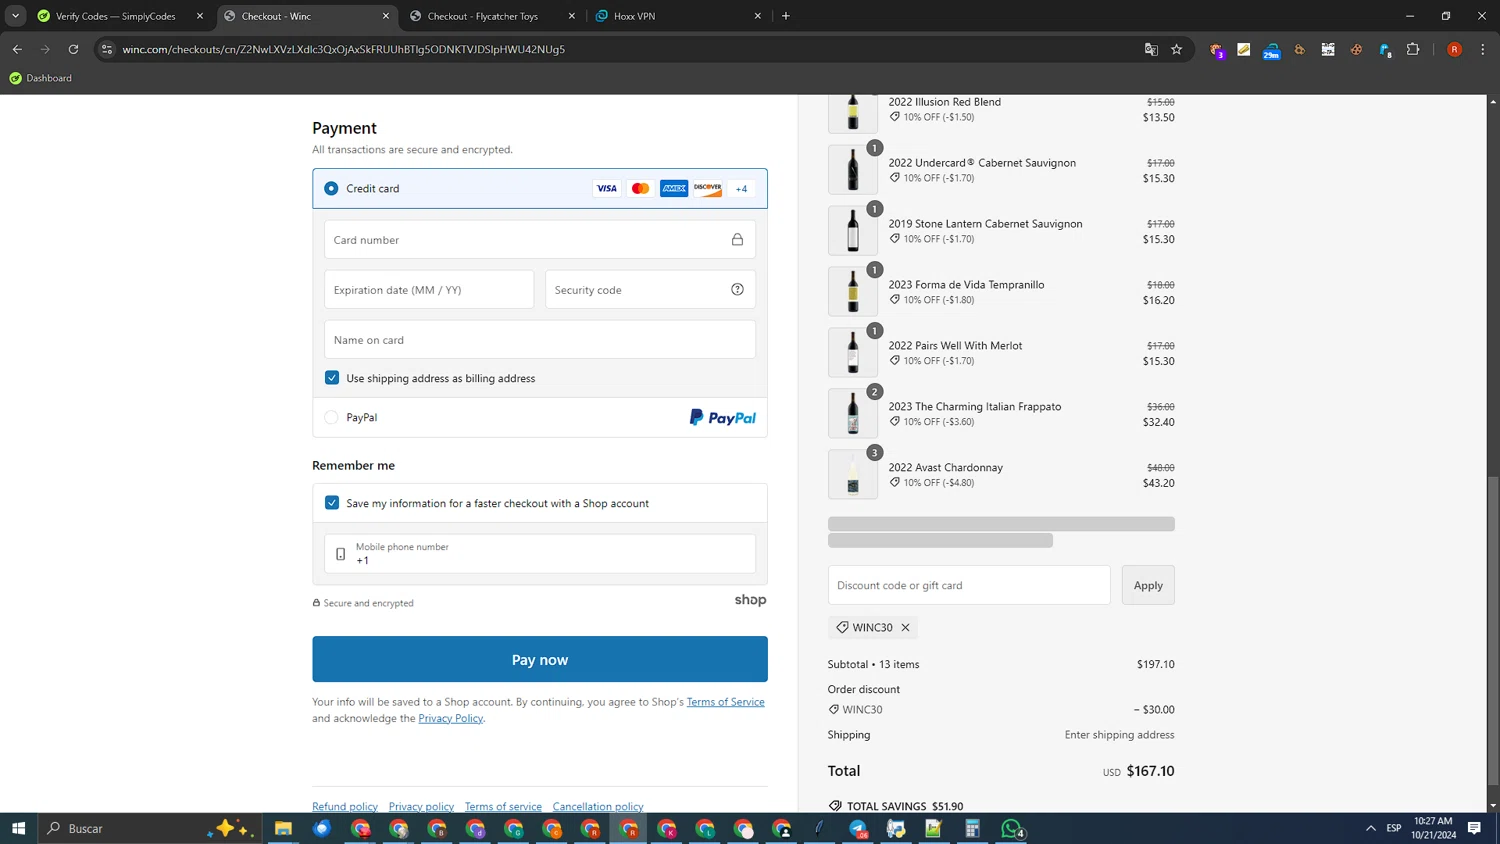1500x844 pixels.
Task: Click the yellow pencil extension icon
Action: point(1244,49)
